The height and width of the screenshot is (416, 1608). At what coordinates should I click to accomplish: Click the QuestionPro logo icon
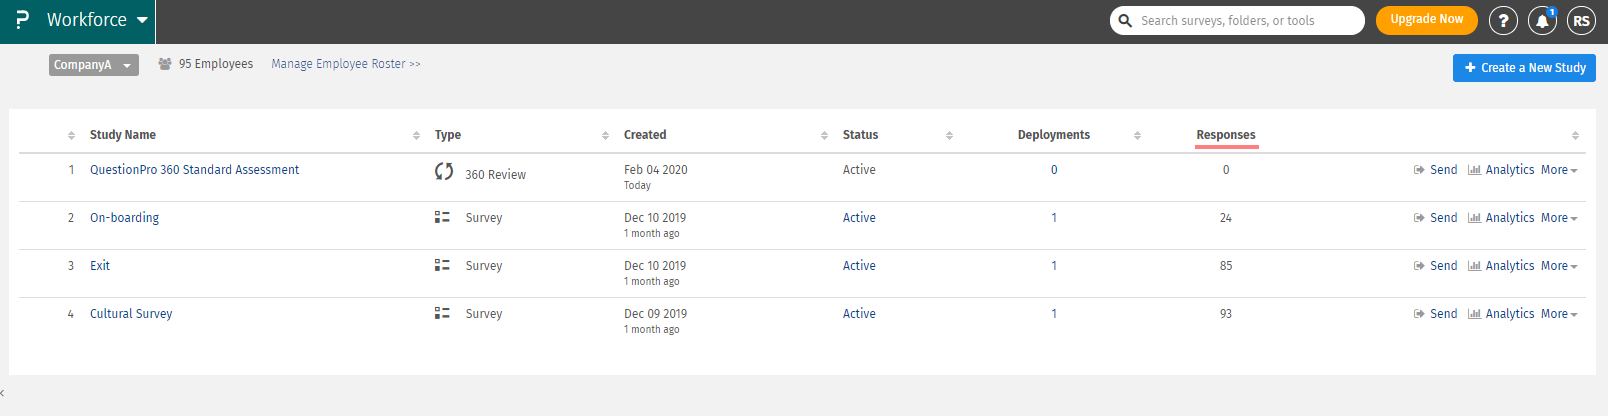click(x=22, y=20)
